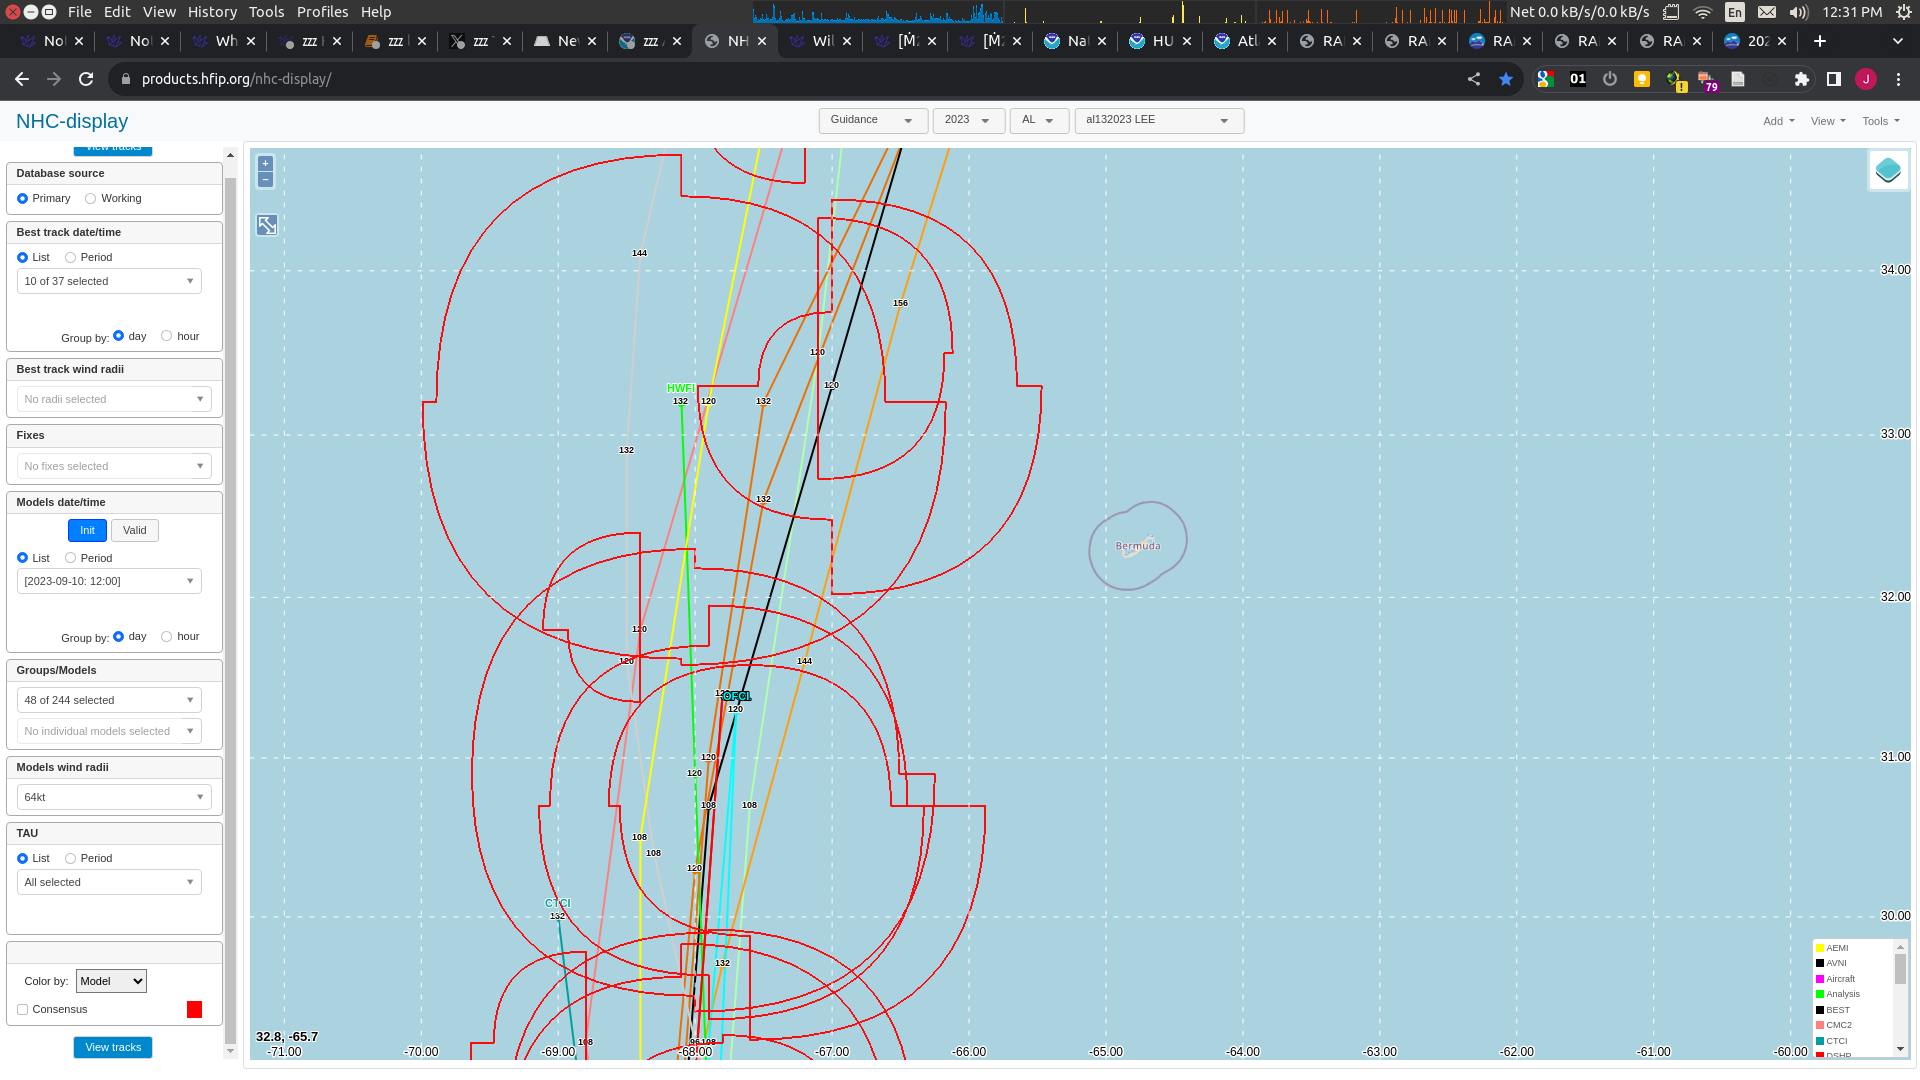
Task: Open browser side panel icon
Action: point(1834,79)
